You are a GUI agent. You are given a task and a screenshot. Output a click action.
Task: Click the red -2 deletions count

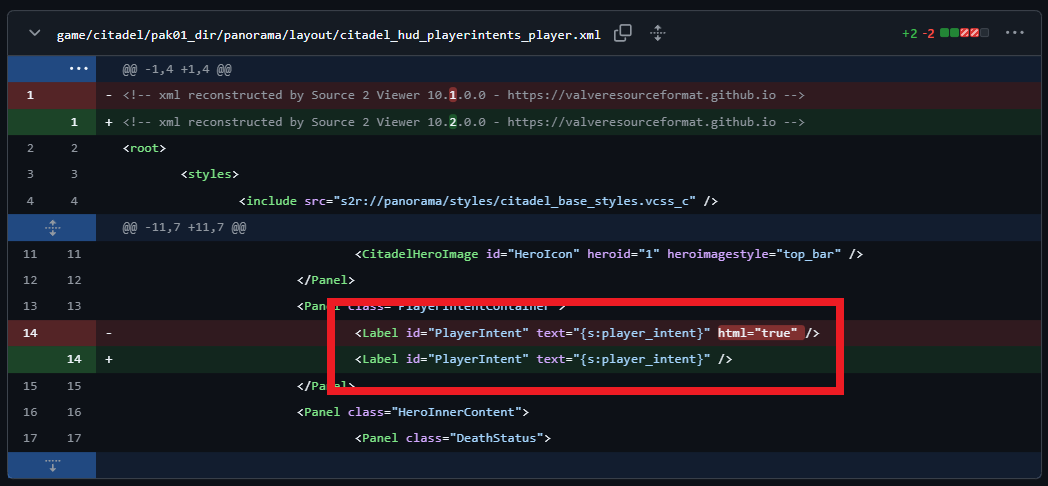(x=928, y=33)
